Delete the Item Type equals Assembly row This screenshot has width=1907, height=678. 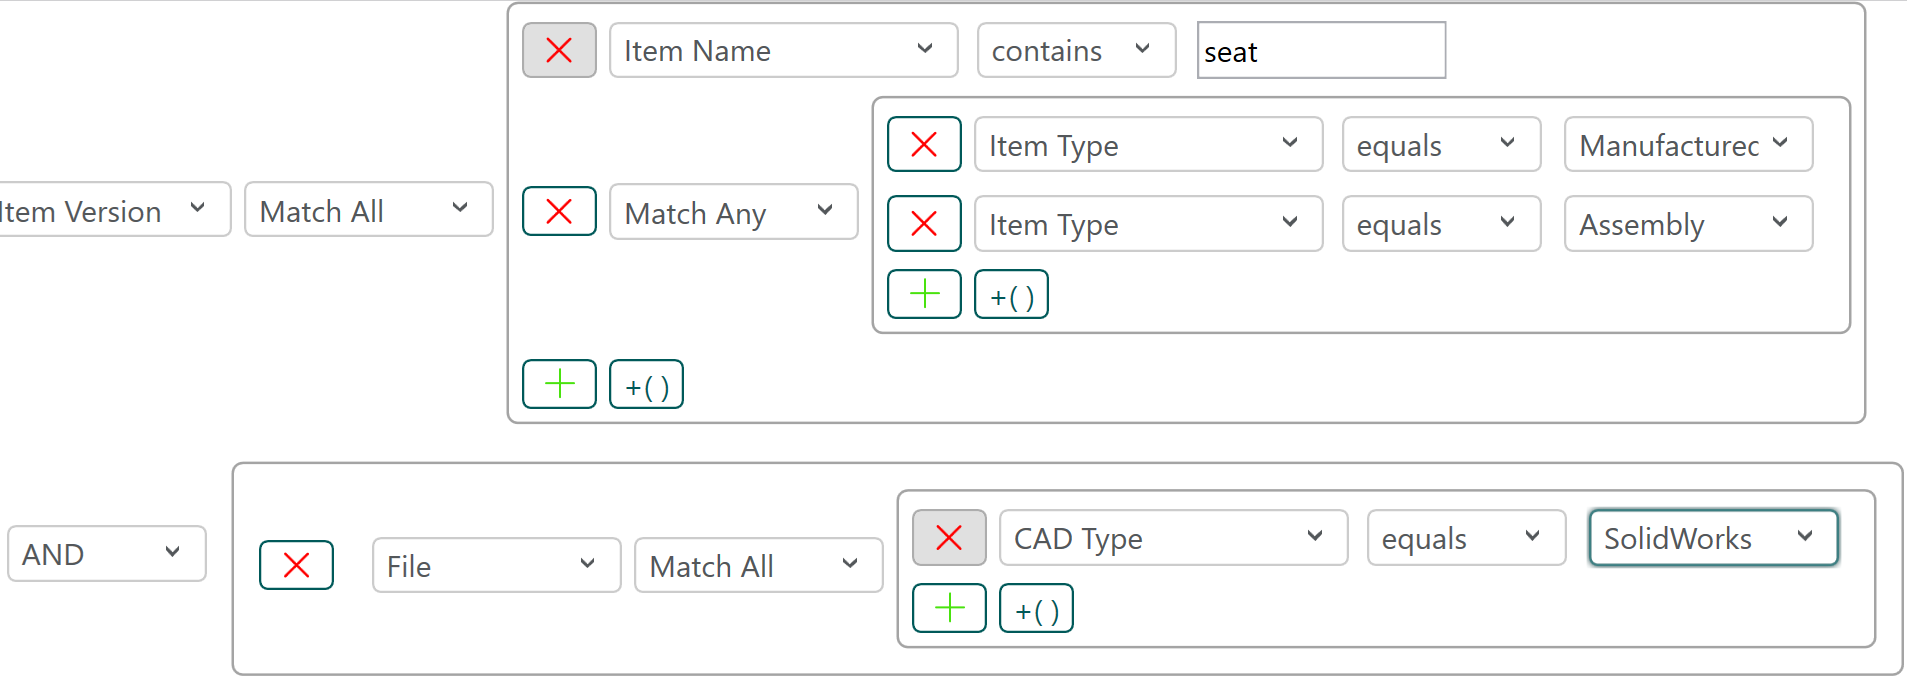click(x=924, y=223)
